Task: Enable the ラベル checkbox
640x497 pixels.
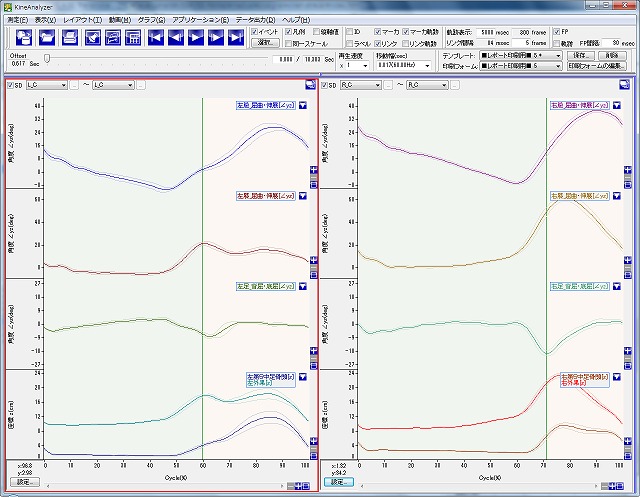Action: (349, 43)
